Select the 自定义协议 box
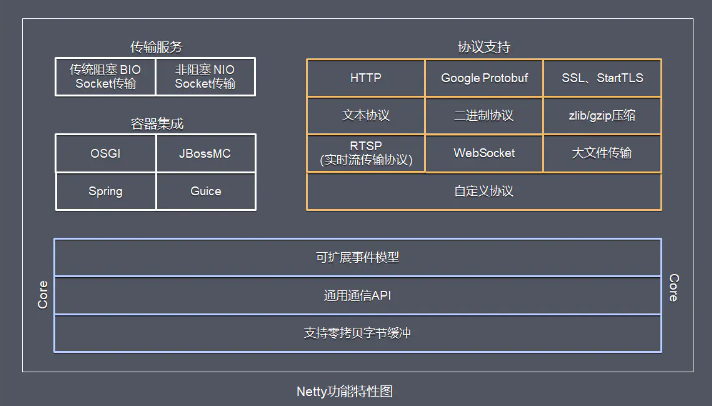The image size is (712, 406). point(484,191)
